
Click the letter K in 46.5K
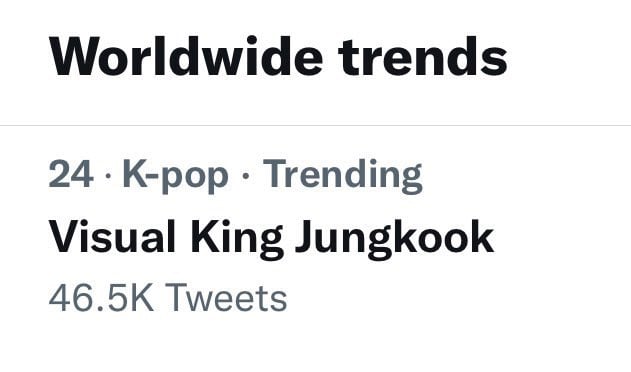point(141,298)
